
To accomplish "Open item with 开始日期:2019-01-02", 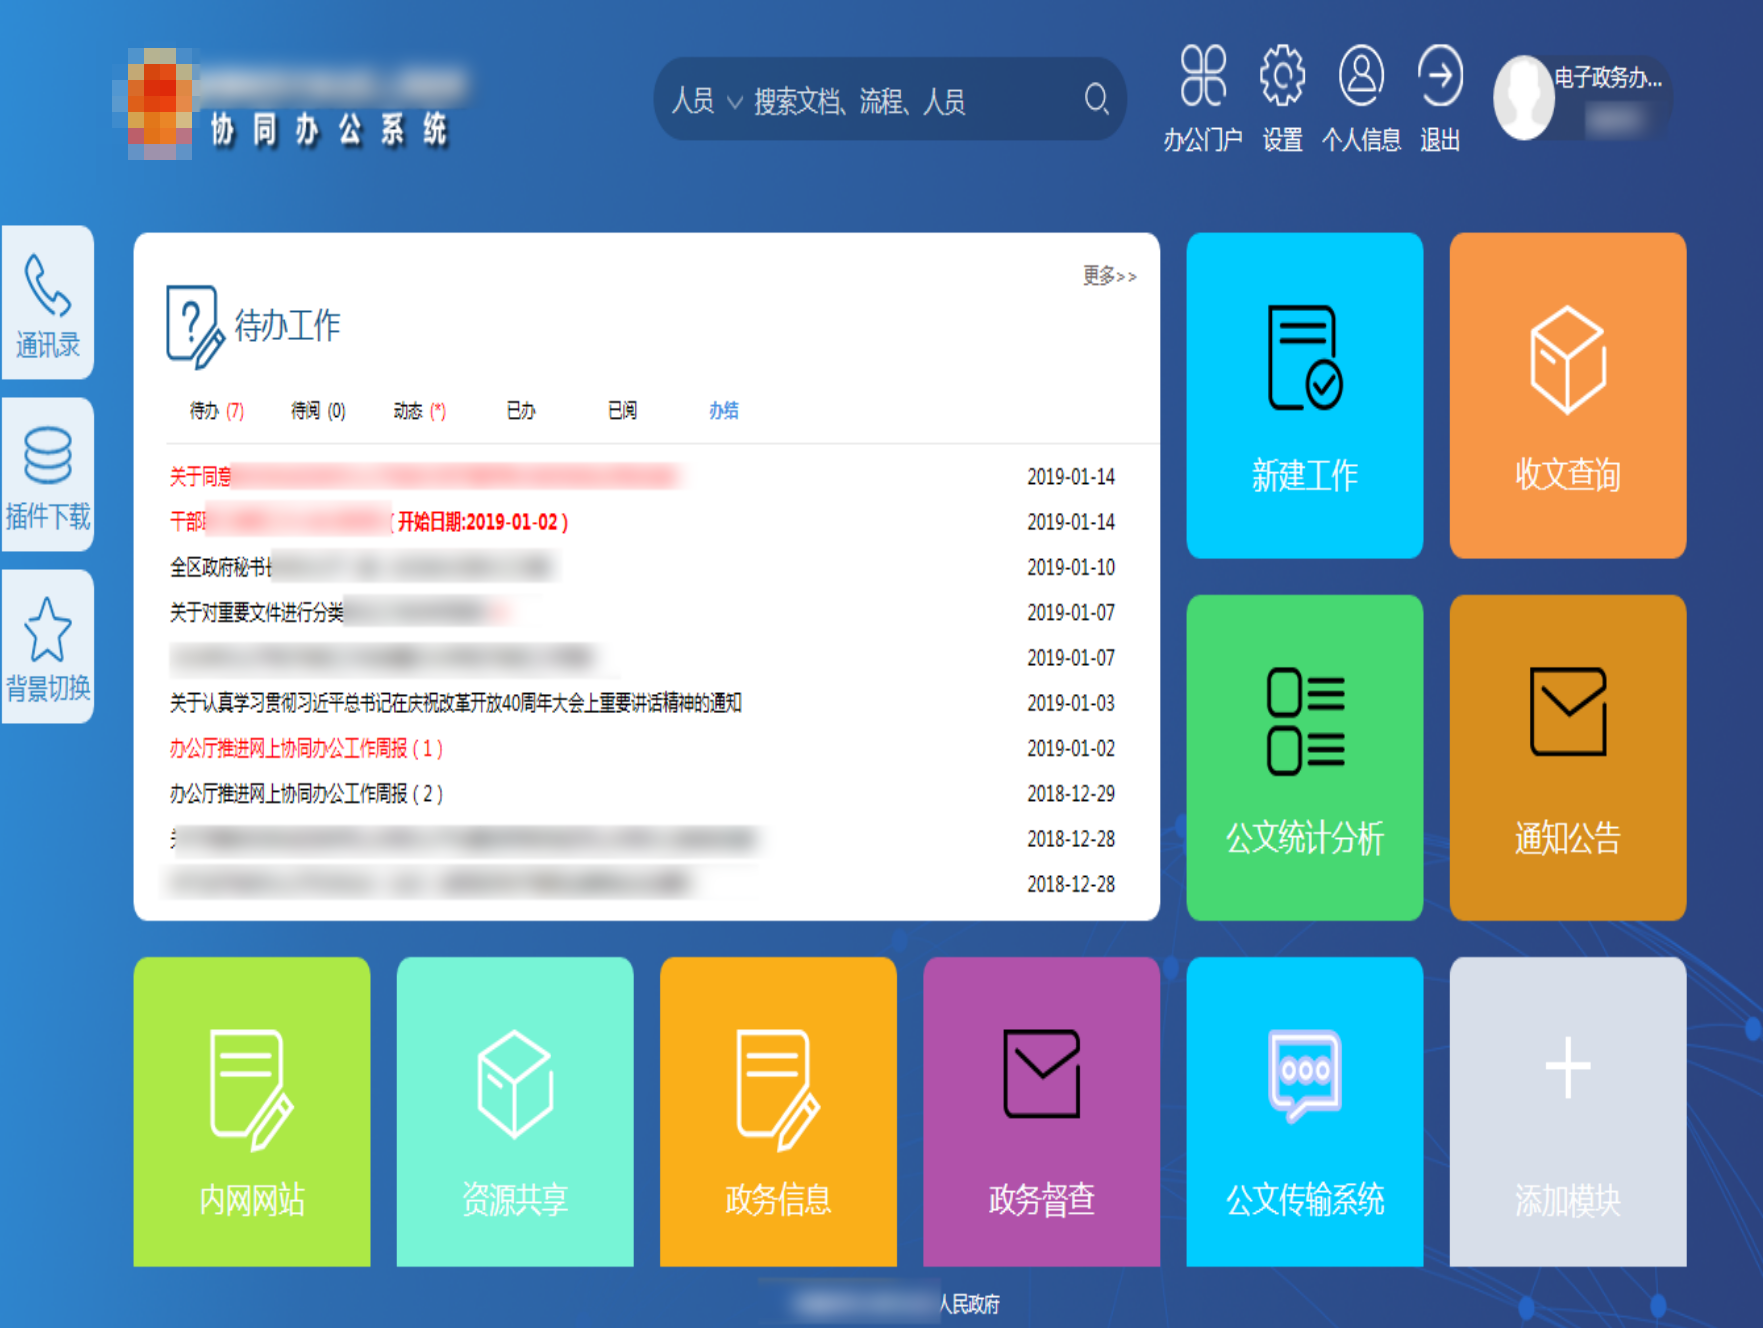I will tap(368, 521).
